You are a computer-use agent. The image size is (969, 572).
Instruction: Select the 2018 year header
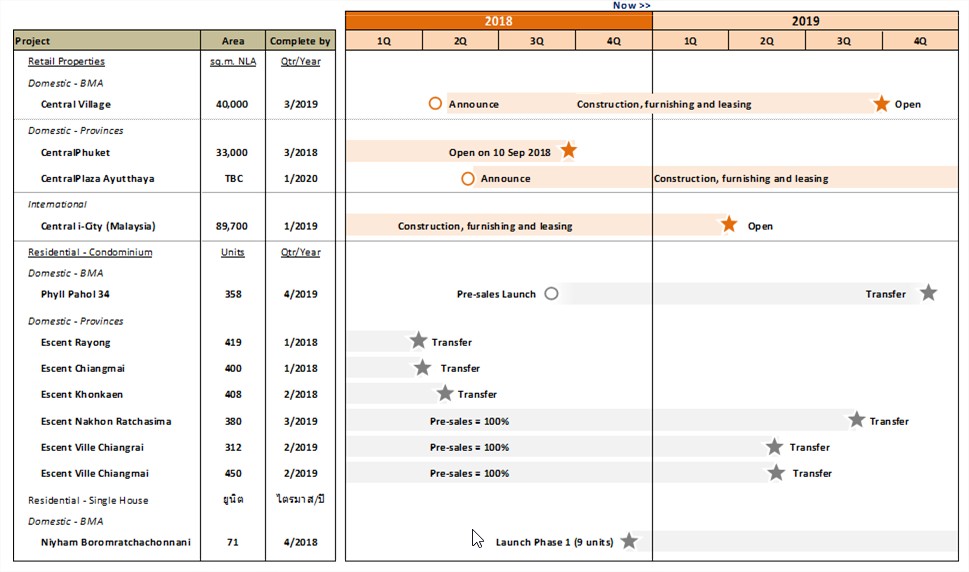pyautogui.click(x=499, y=21)
